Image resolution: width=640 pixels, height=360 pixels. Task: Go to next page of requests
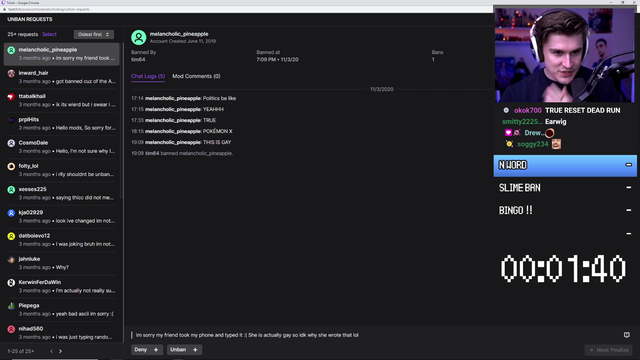coord(60,351)
